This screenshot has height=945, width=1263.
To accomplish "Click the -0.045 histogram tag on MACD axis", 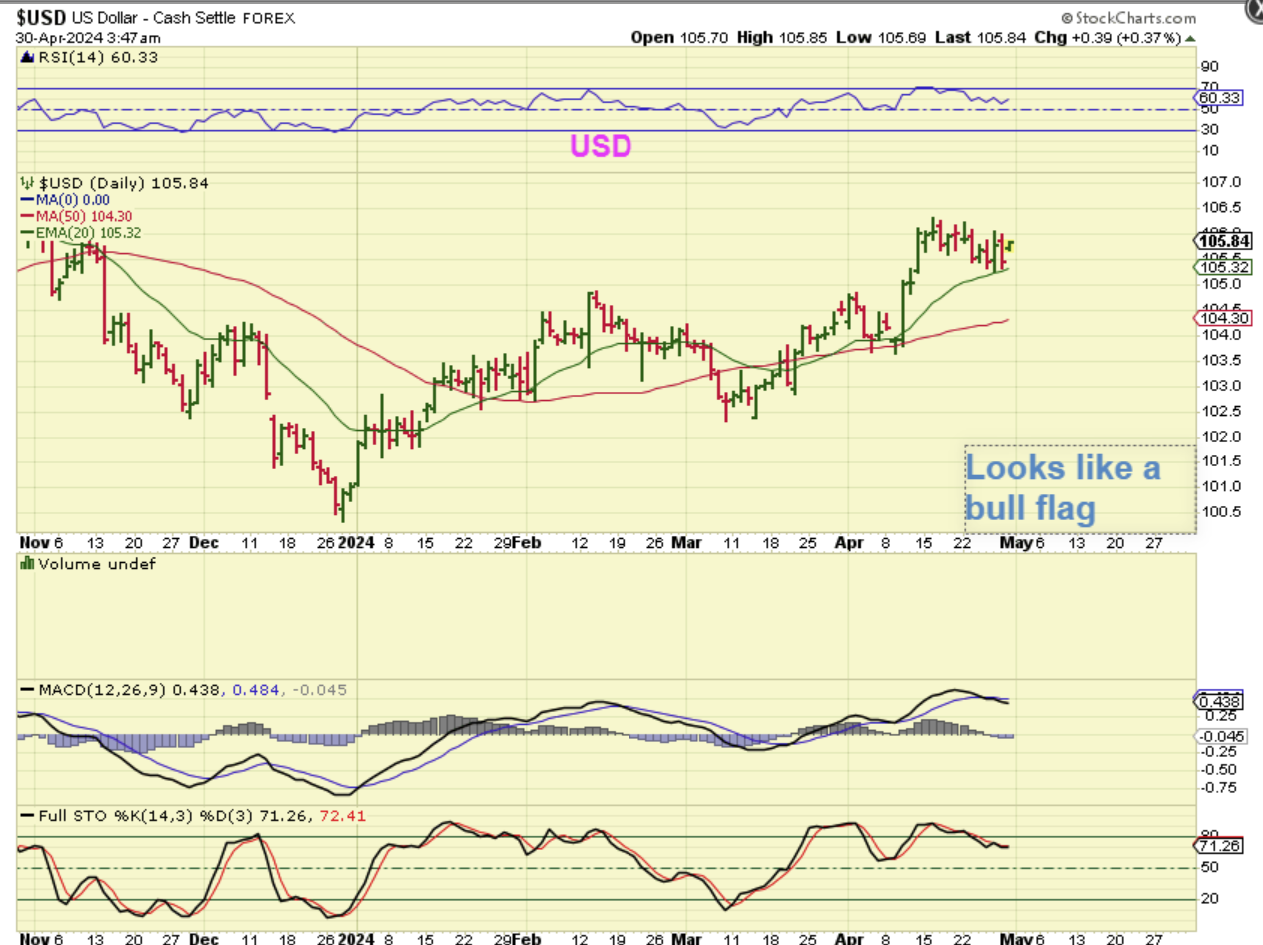I will tap(1219, 736).
